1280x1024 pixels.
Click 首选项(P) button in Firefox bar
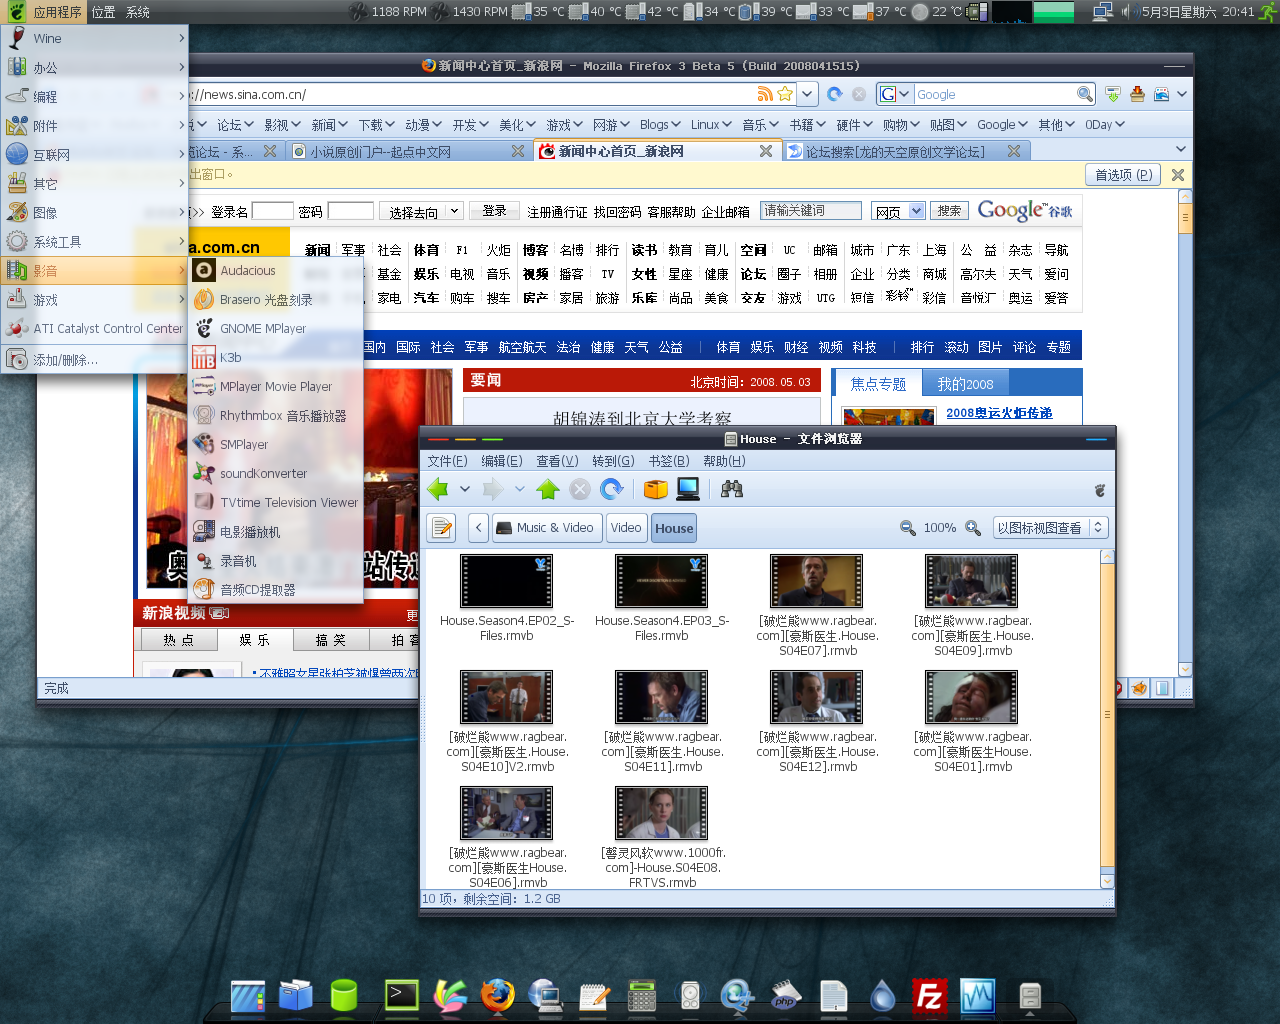[1123, 174]
